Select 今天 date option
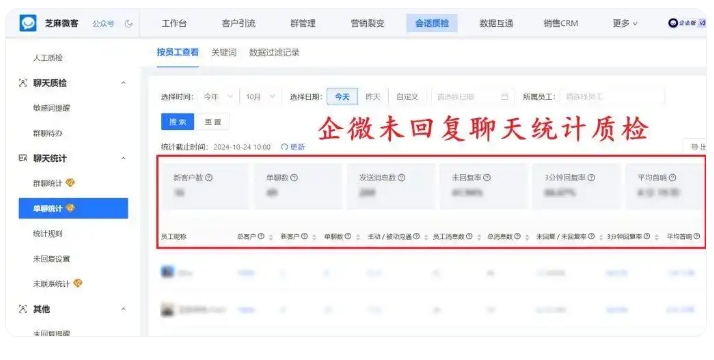 point(342,96)
